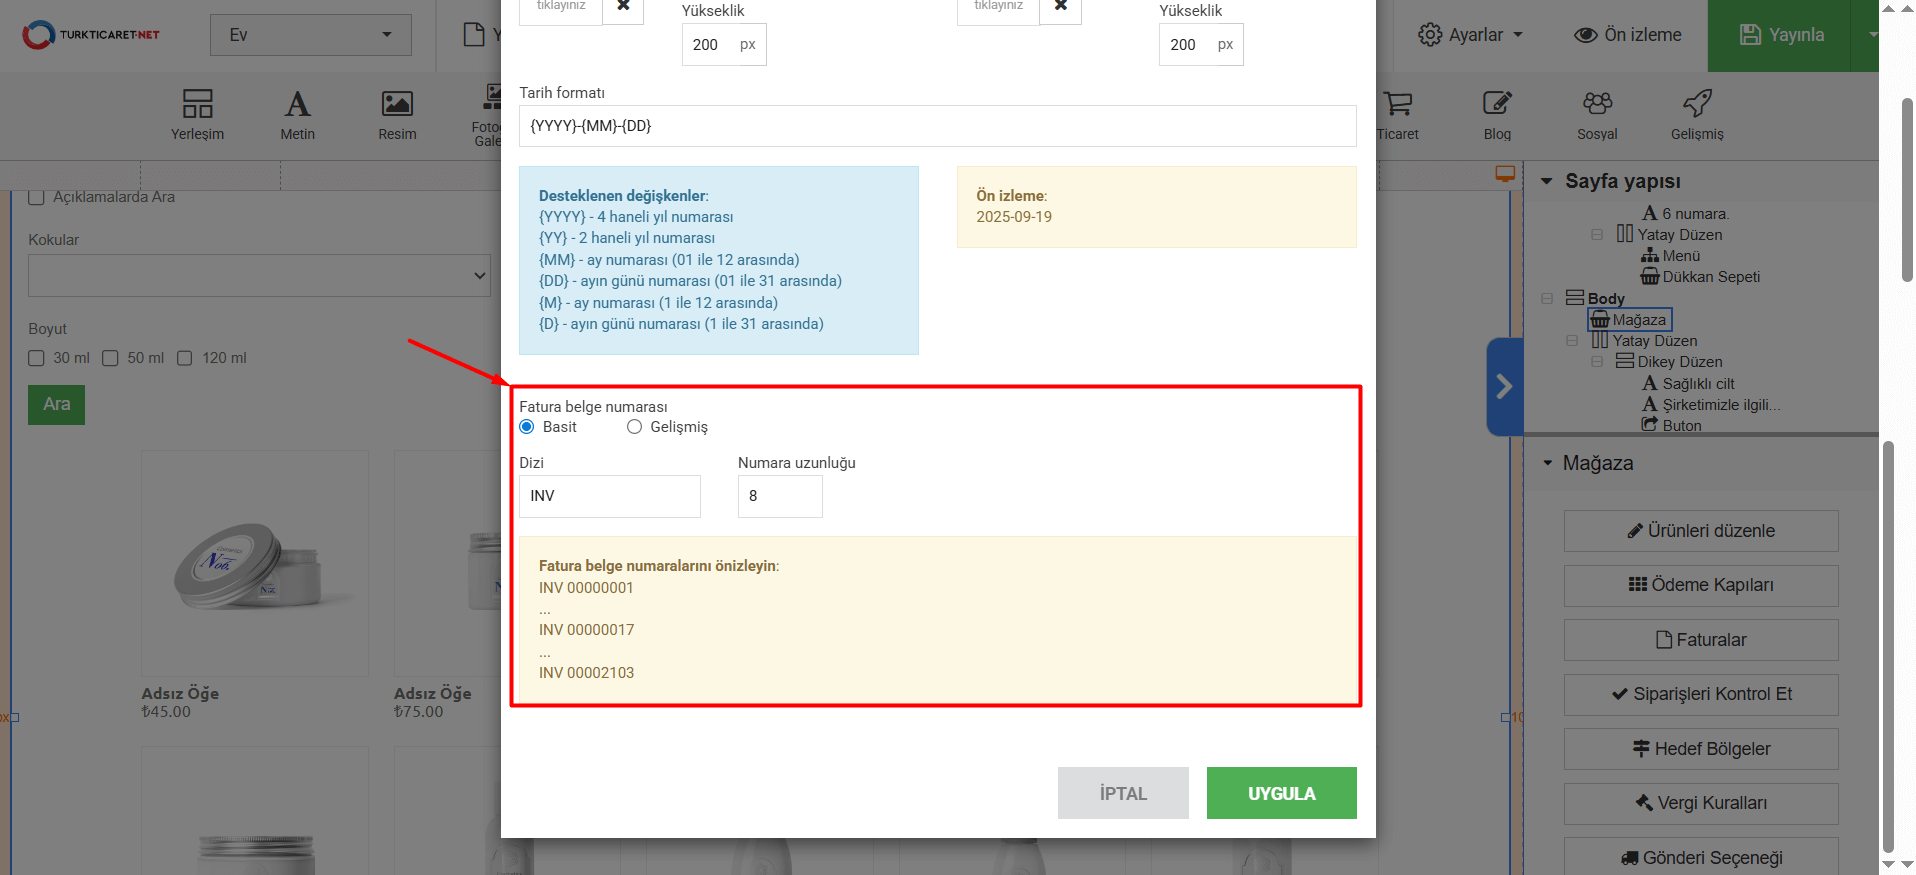
Task: Click the Ticaret cart icon
Action: pyautogui.click(x=1398, y=114)
